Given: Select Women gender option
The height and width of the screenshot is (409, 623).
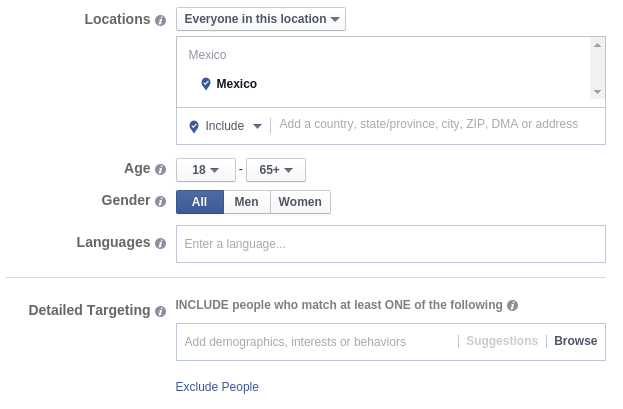Looking at the screenshot, I should pos(300,202).
